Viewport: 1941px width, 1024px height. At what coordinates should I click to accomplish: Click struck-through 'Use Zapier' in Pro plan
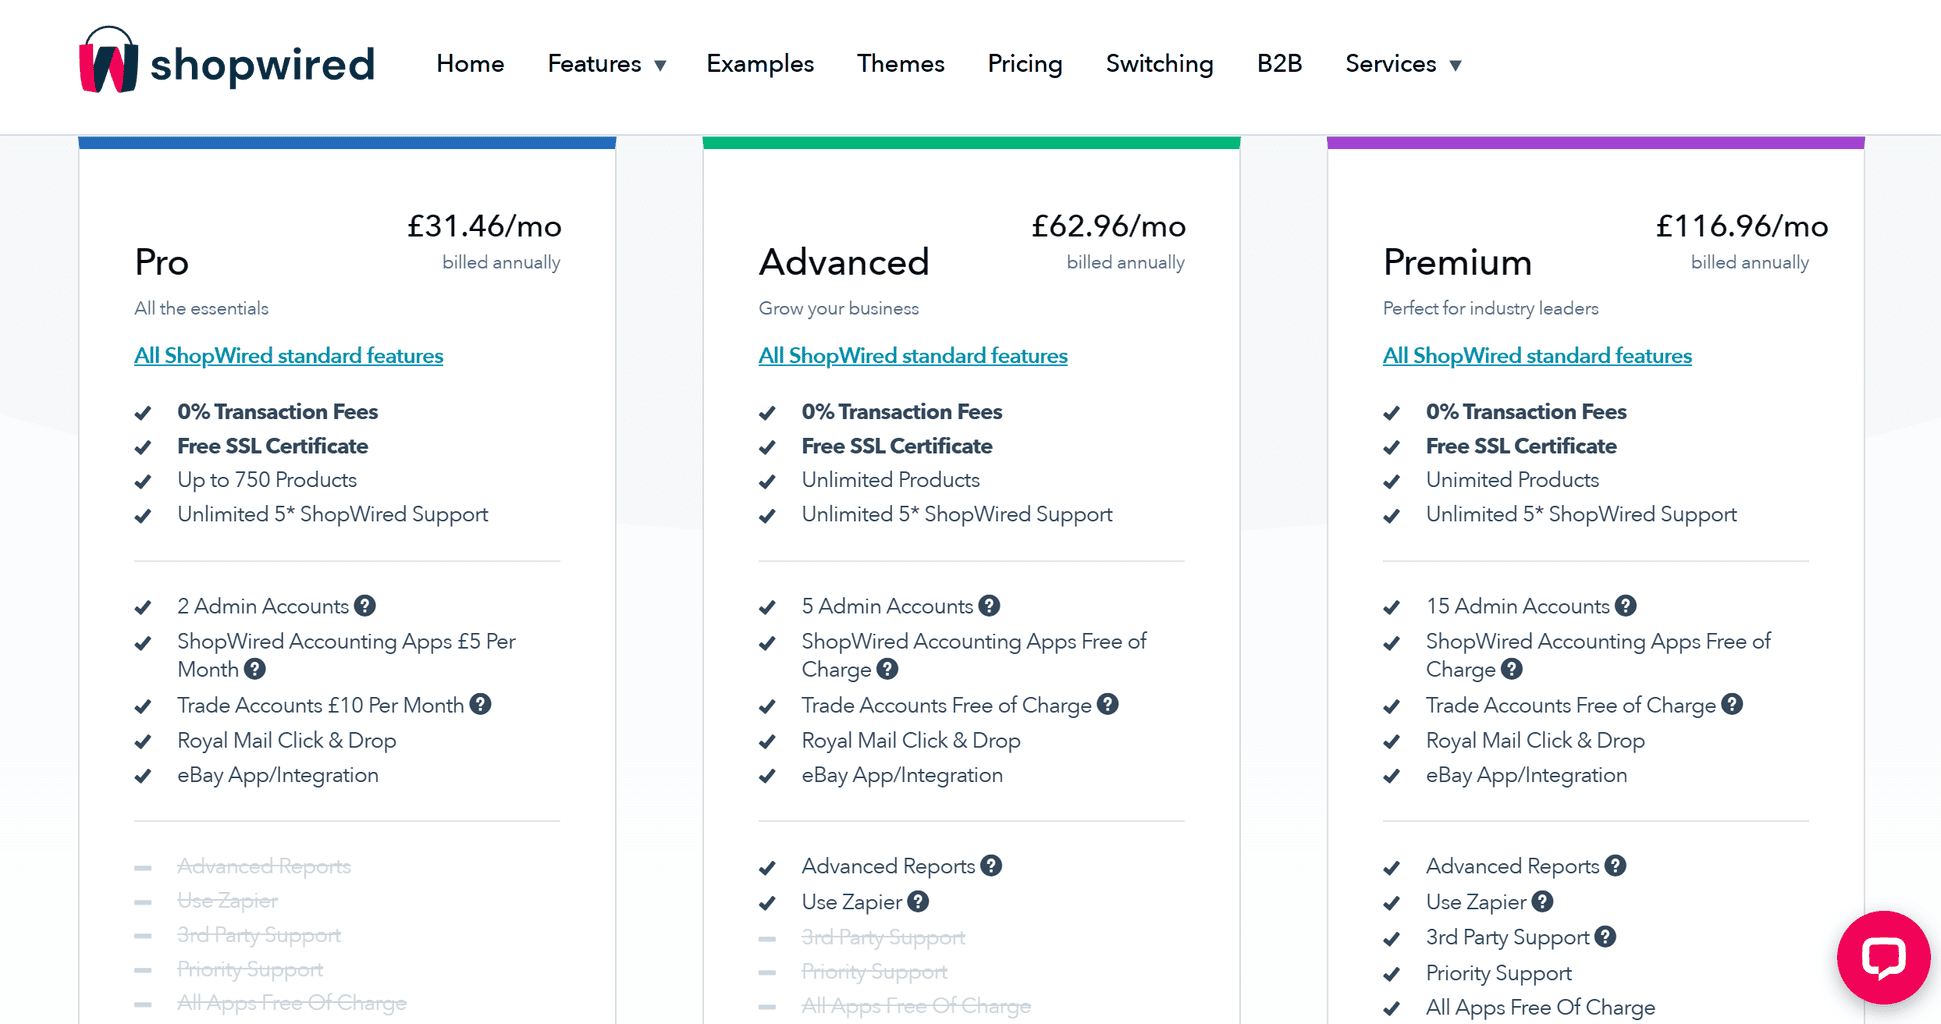click(227, 900)
